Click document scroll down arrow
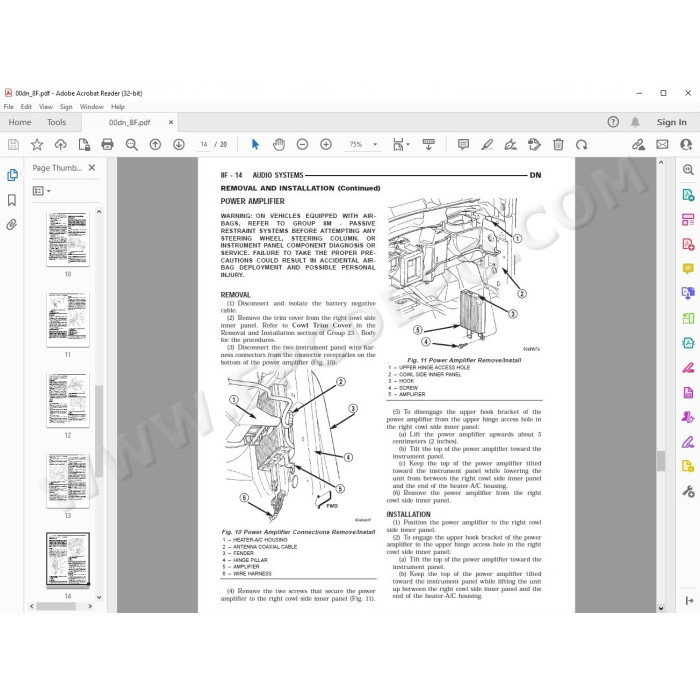The width and height of the screenshot is (700, 700). point(661,608)
